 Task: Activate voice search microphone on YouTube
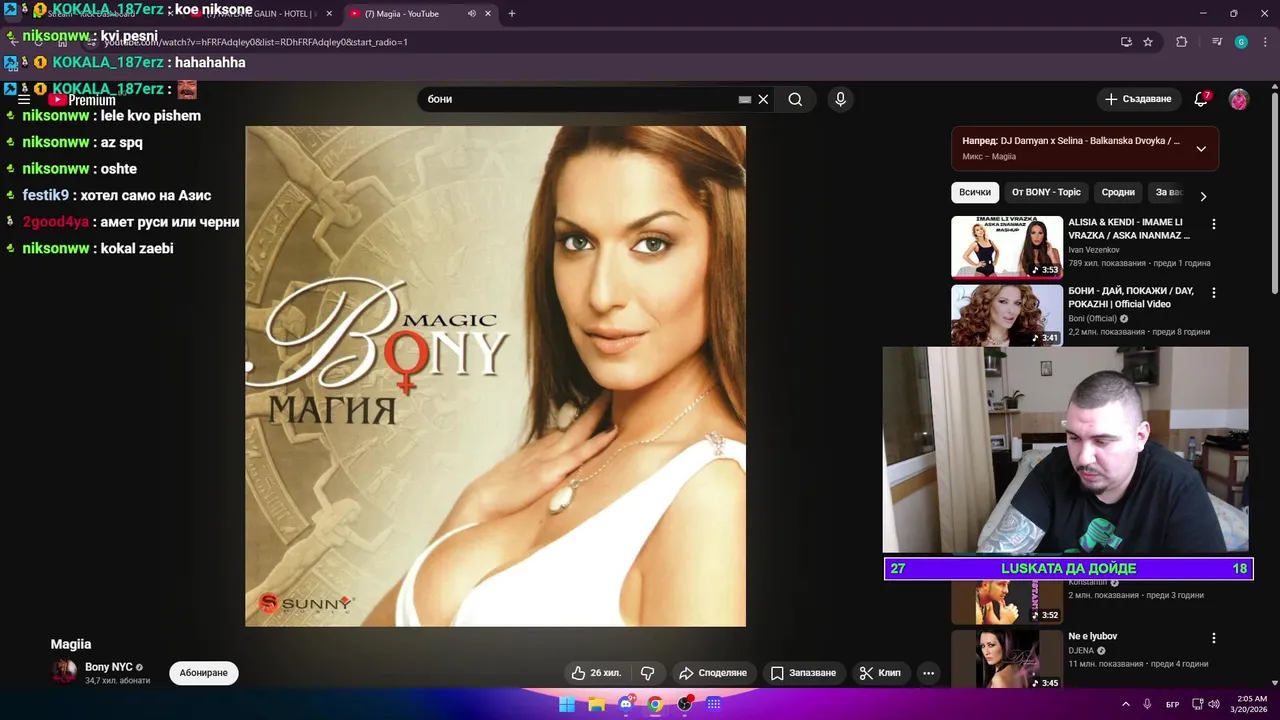pos(840,99)
